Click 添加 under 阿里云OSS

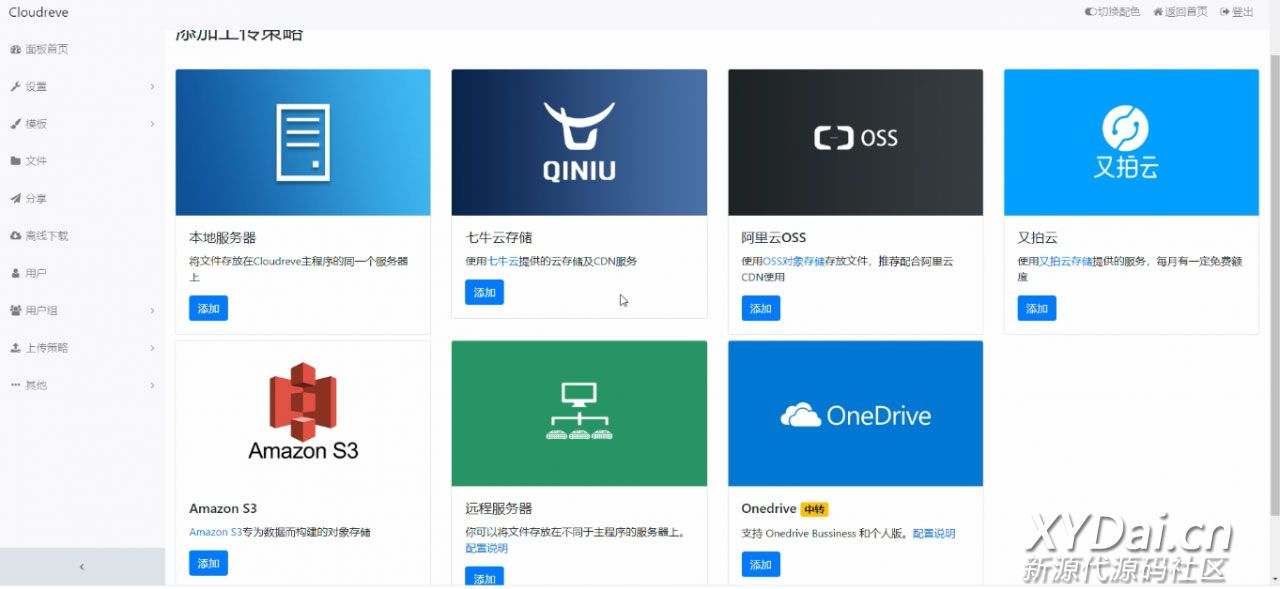tap(761, 308)
